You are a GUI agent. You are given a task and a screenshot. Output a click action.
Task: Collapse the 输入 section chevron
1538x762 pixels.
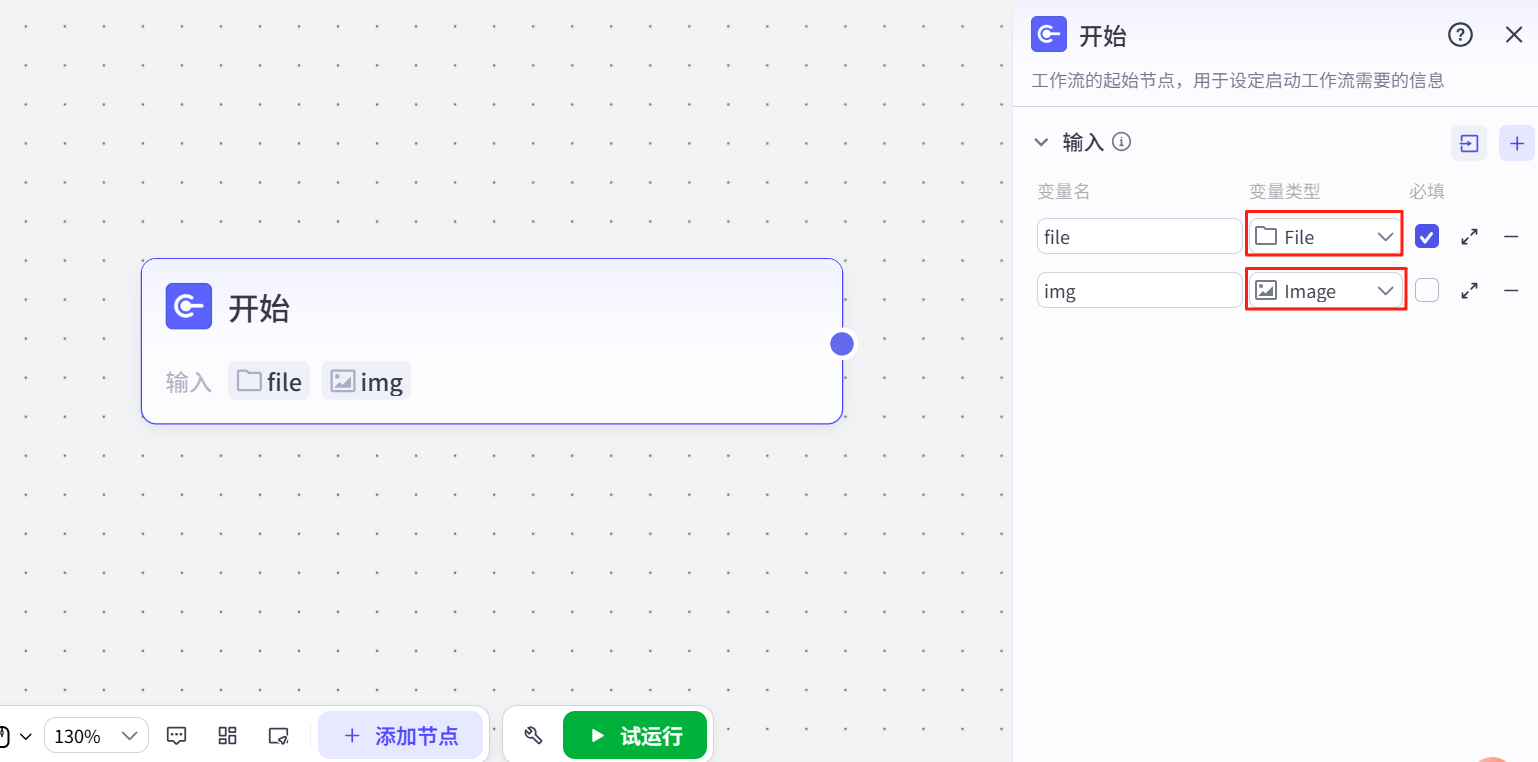point(1042,142)
